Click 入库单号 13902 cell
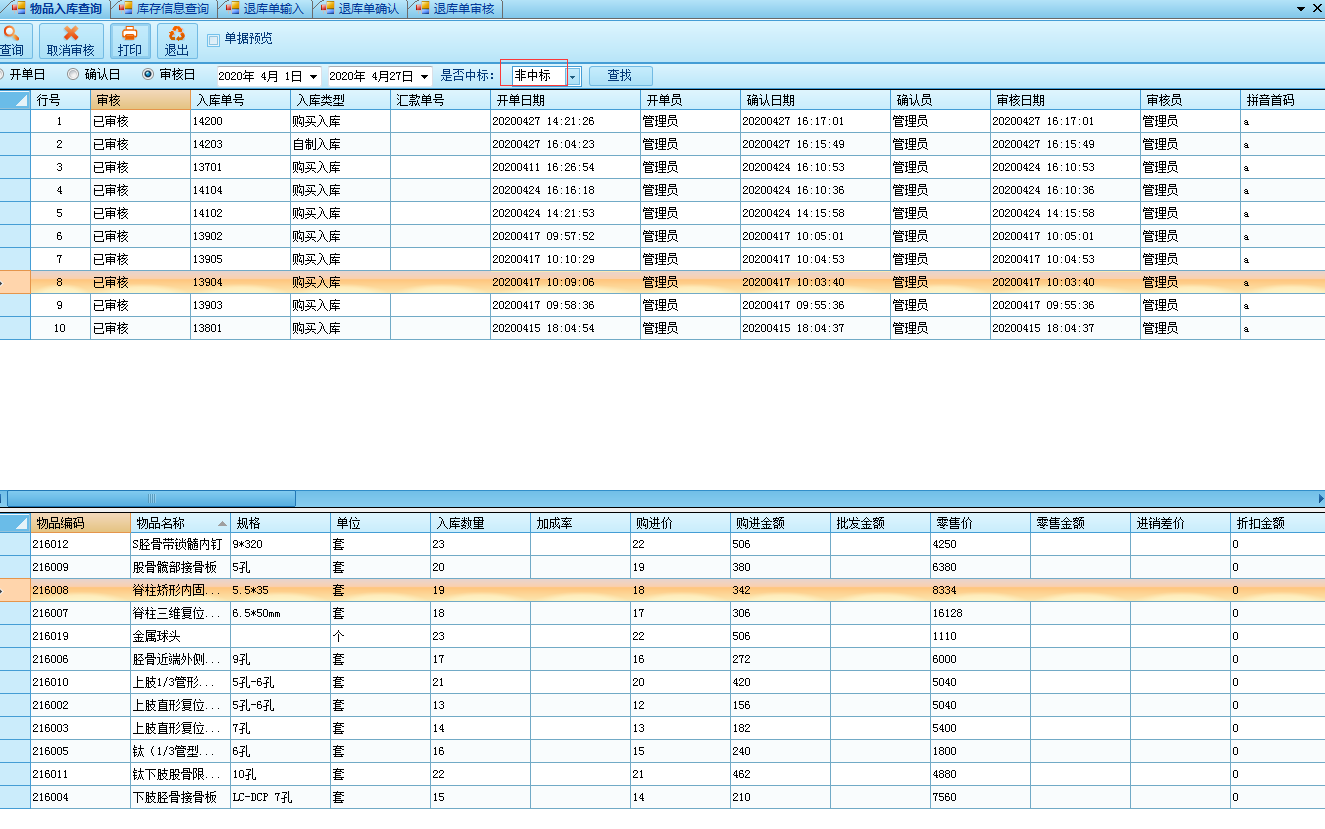1325x829 pixels. coord(240,236)
